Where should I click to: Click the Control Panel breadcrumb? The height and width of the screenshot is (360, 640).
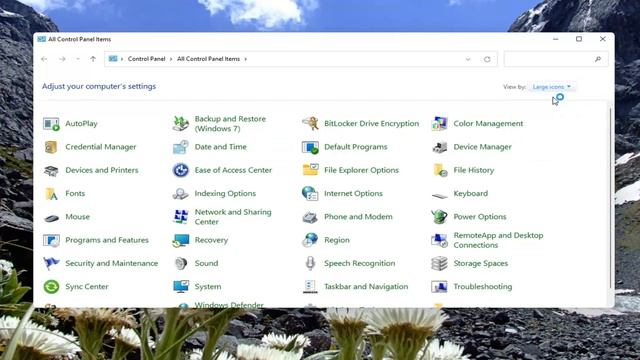147,59
